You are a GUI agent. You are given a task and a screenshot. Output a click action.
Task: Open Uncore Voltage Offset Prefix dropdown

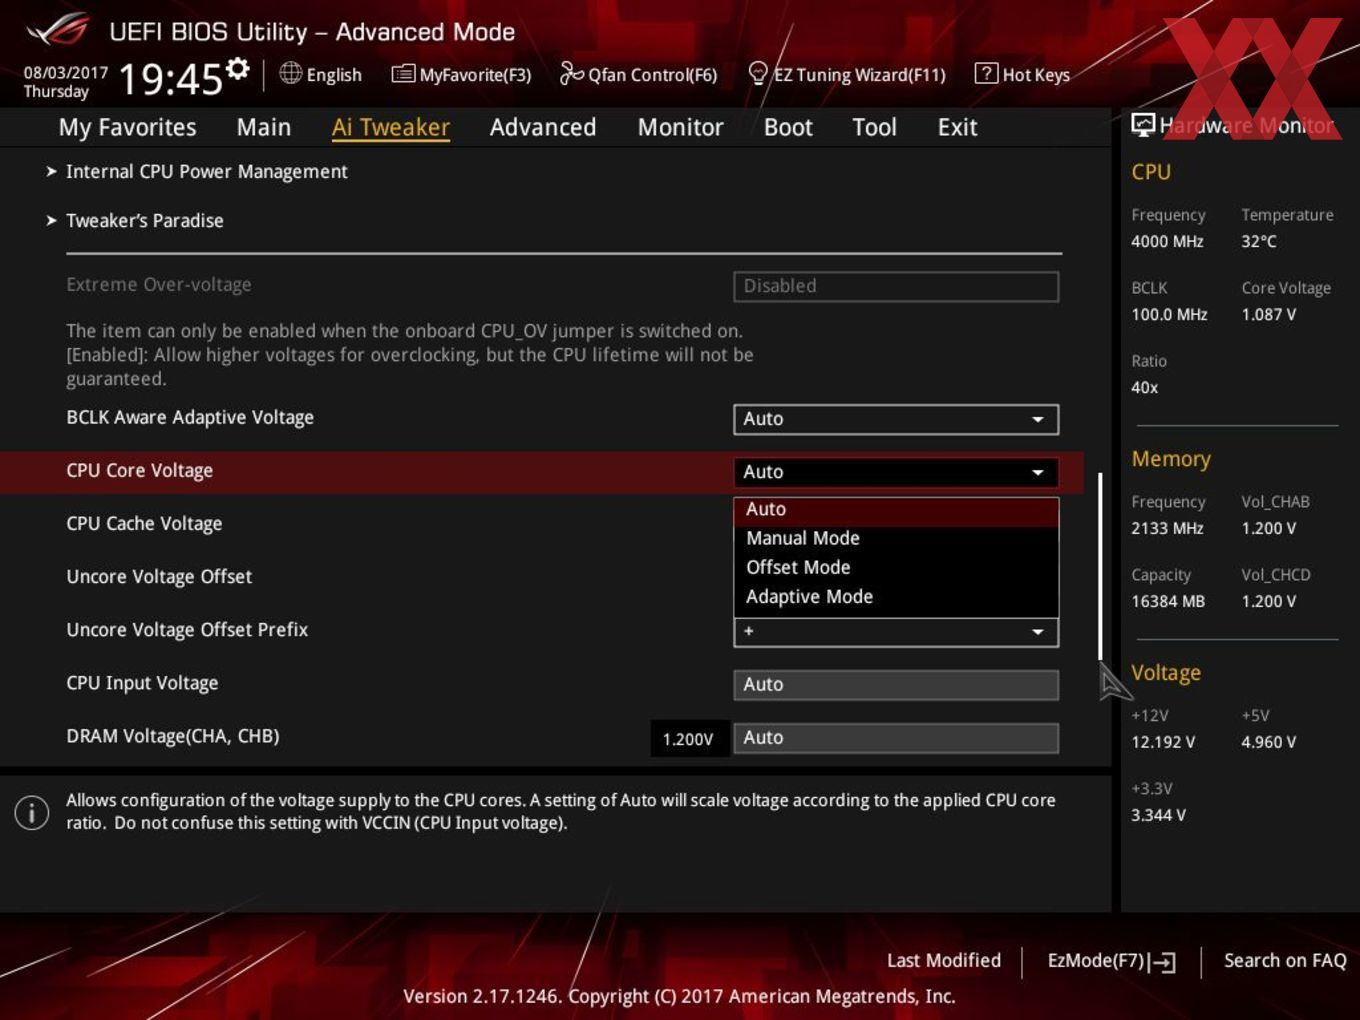pyautogui.click(x=896, y=631)
